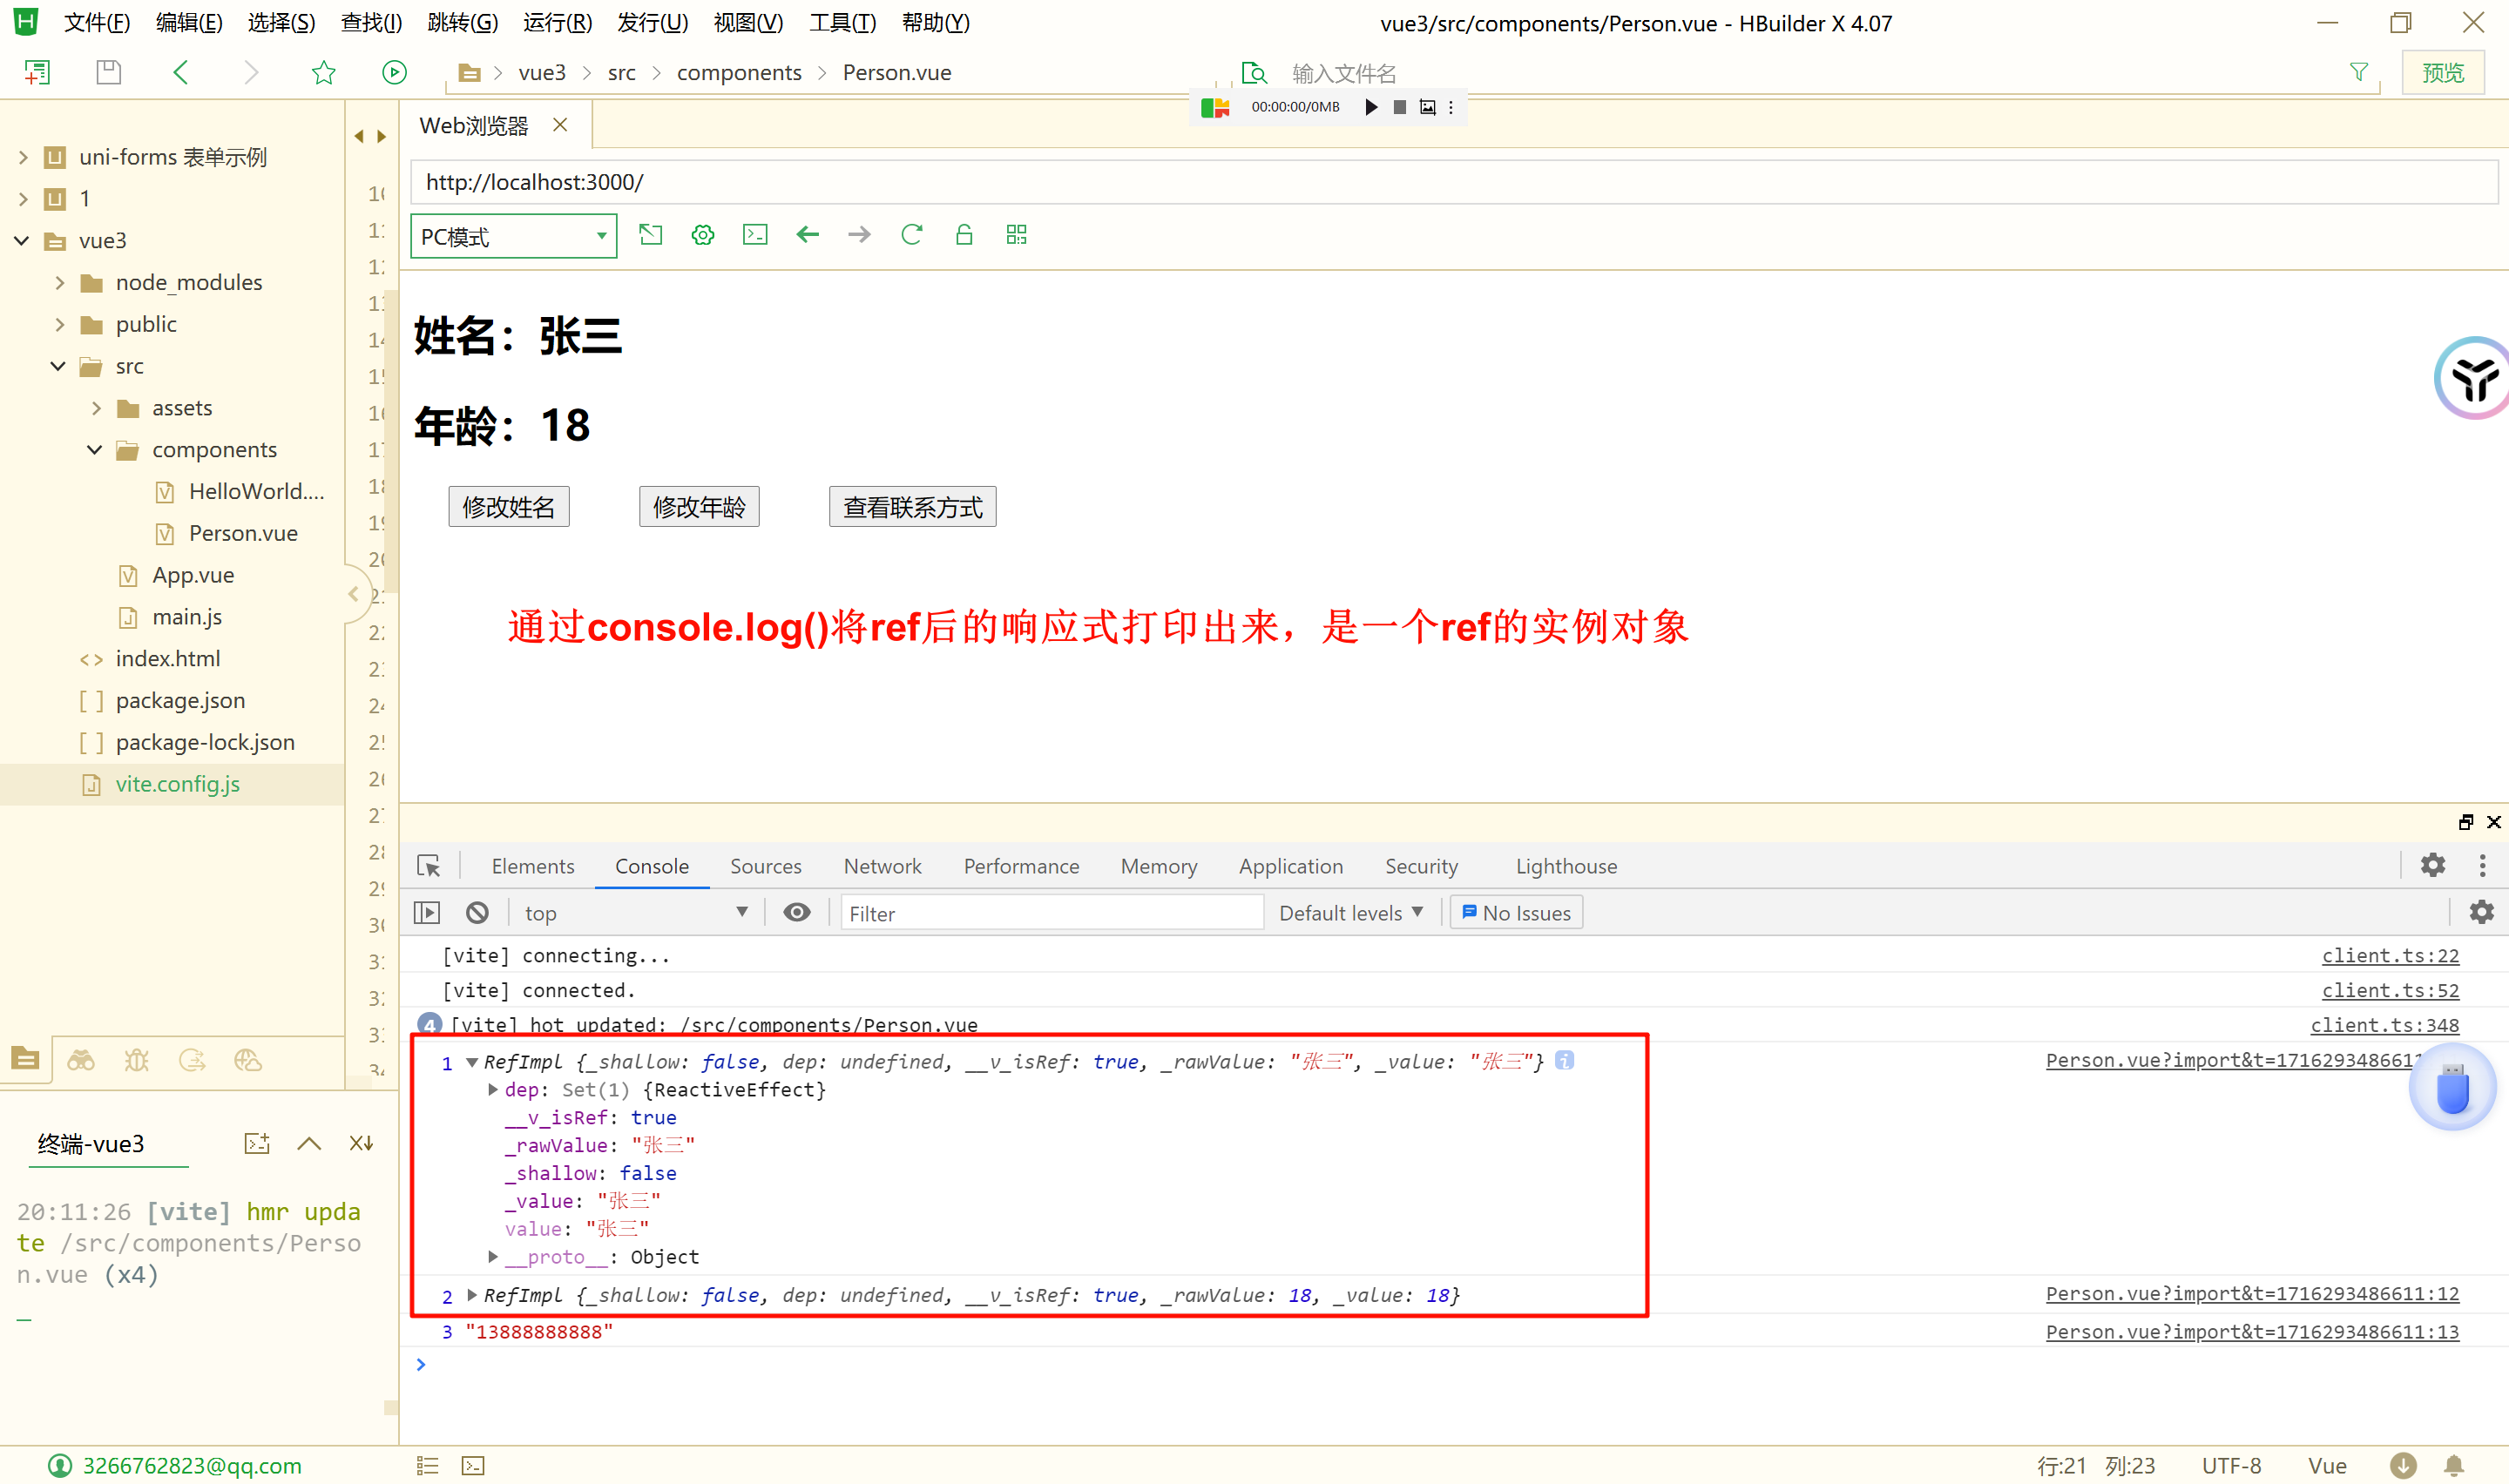2509x1484 pixels.
Task: Open the Default levels dropdown
Action: [1350, 912]
